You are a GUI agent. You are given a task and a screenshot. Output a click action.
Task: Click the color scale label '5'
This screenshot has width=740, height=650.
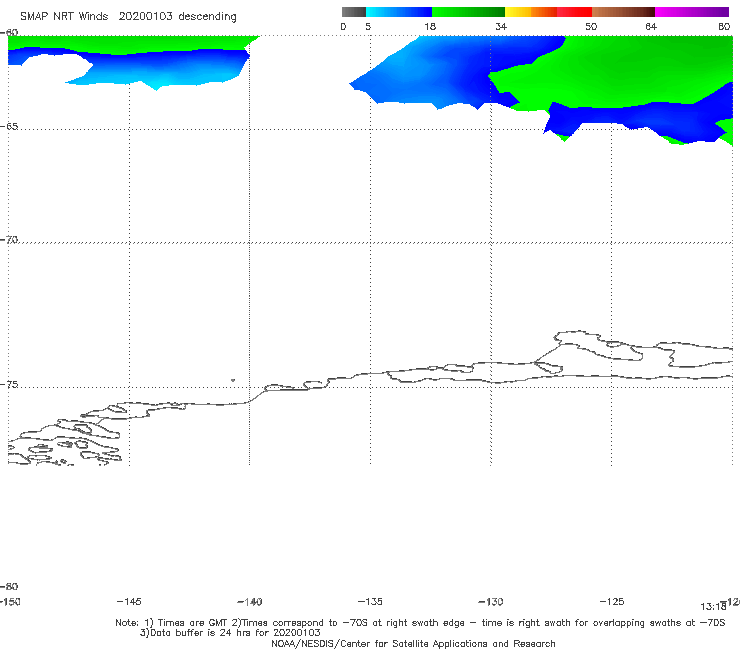368,27
